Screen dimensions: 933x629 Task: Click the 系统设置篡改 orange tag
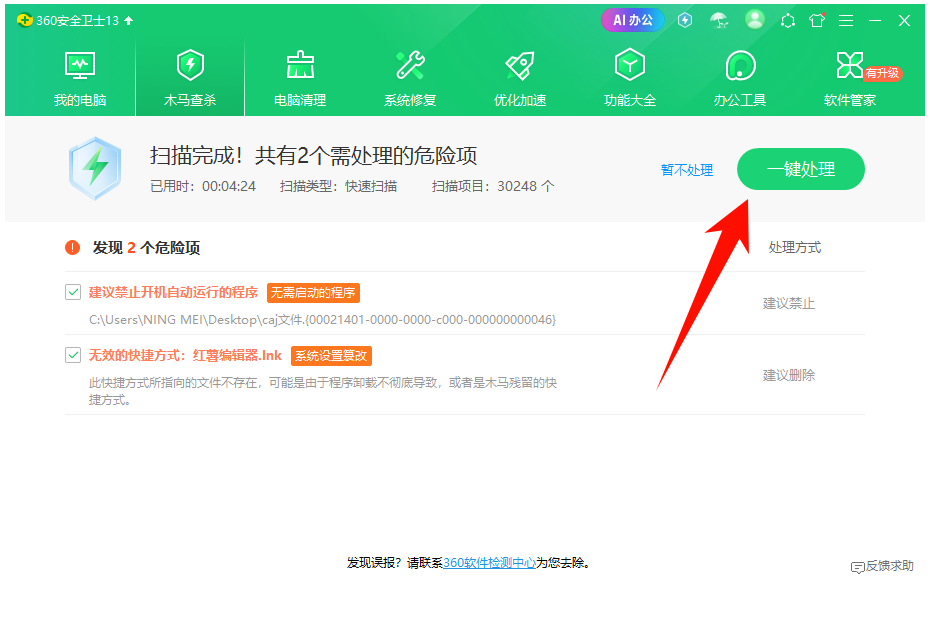(331, 355)
